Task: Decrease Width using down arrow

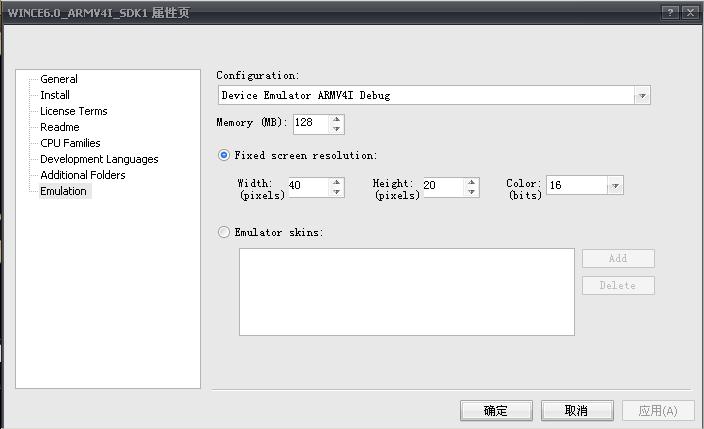Action: pyautogui.click(x=337, y=192)
